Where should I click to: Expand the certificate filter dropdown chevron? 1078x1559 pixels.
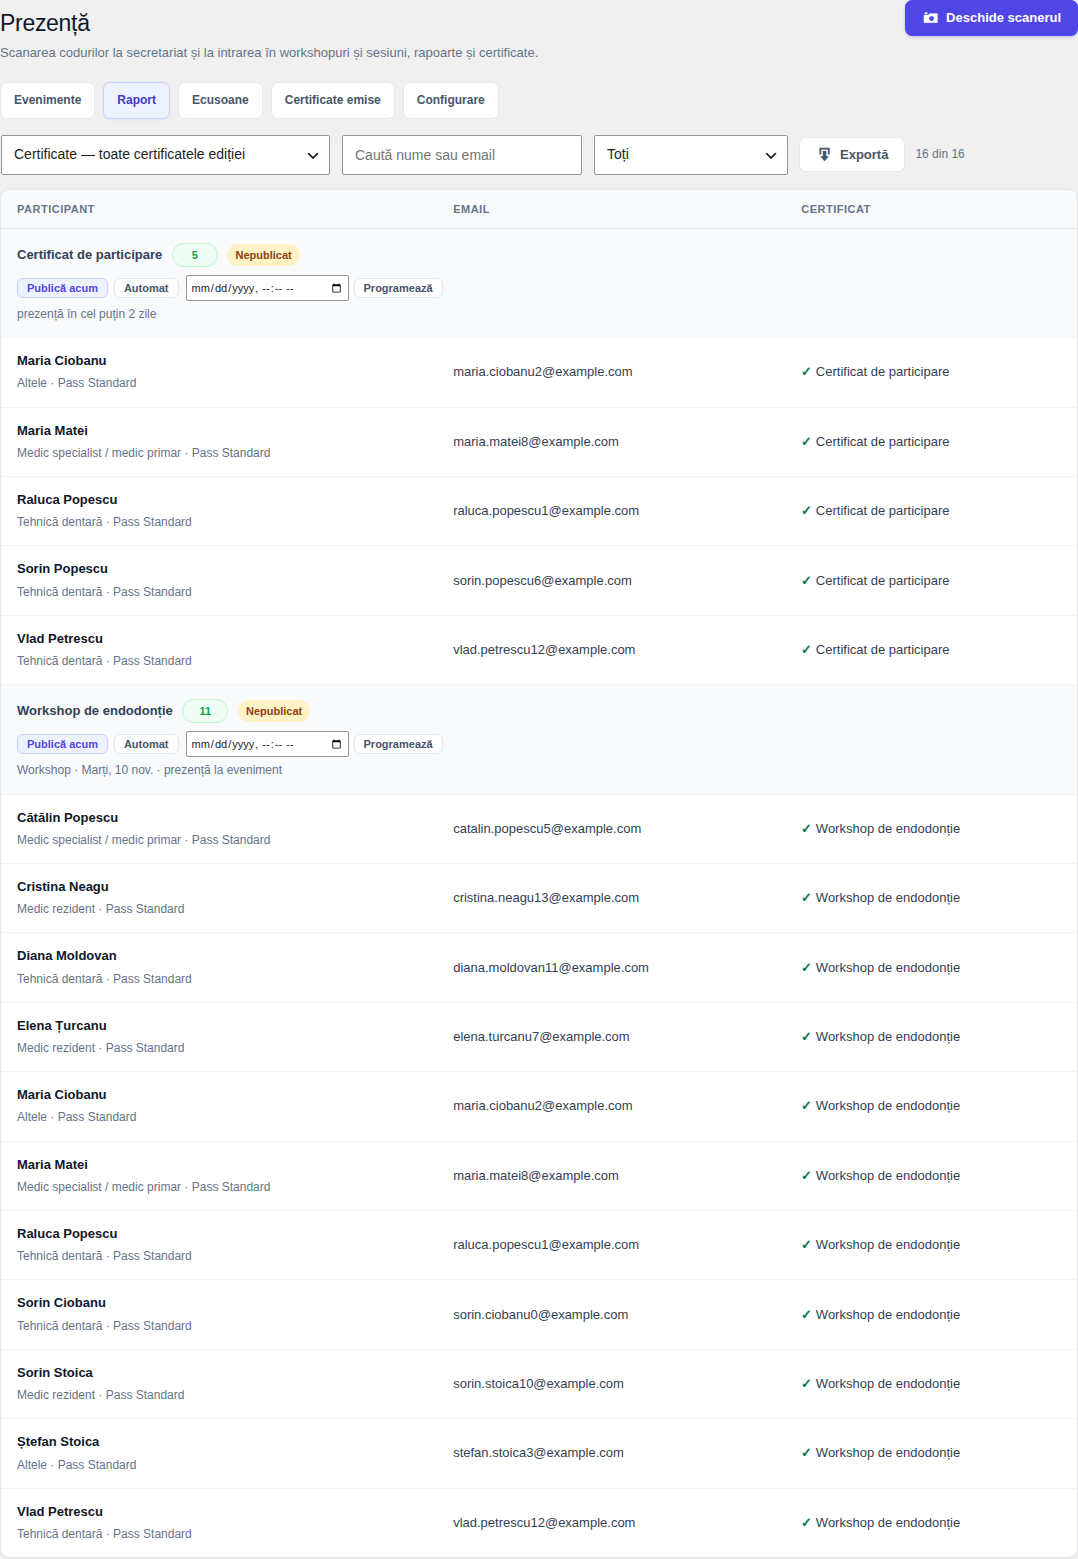313,155
